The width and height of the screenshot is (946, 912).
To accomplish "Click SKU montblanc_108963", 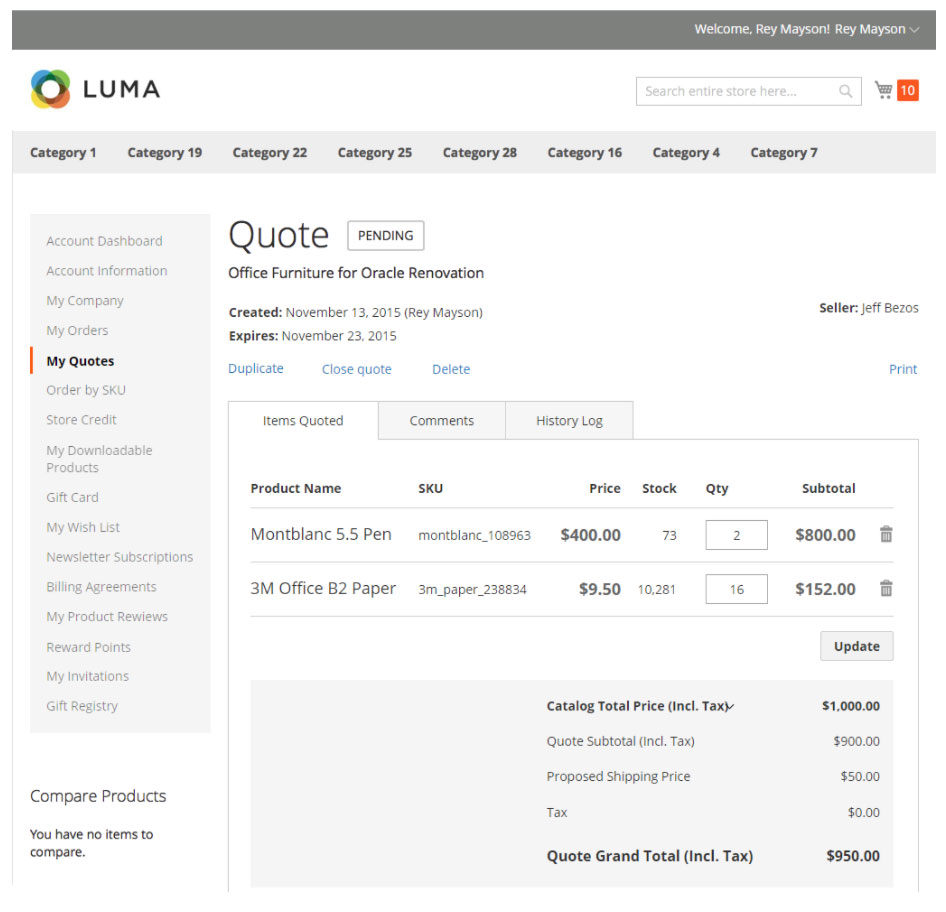I will 474,536.
